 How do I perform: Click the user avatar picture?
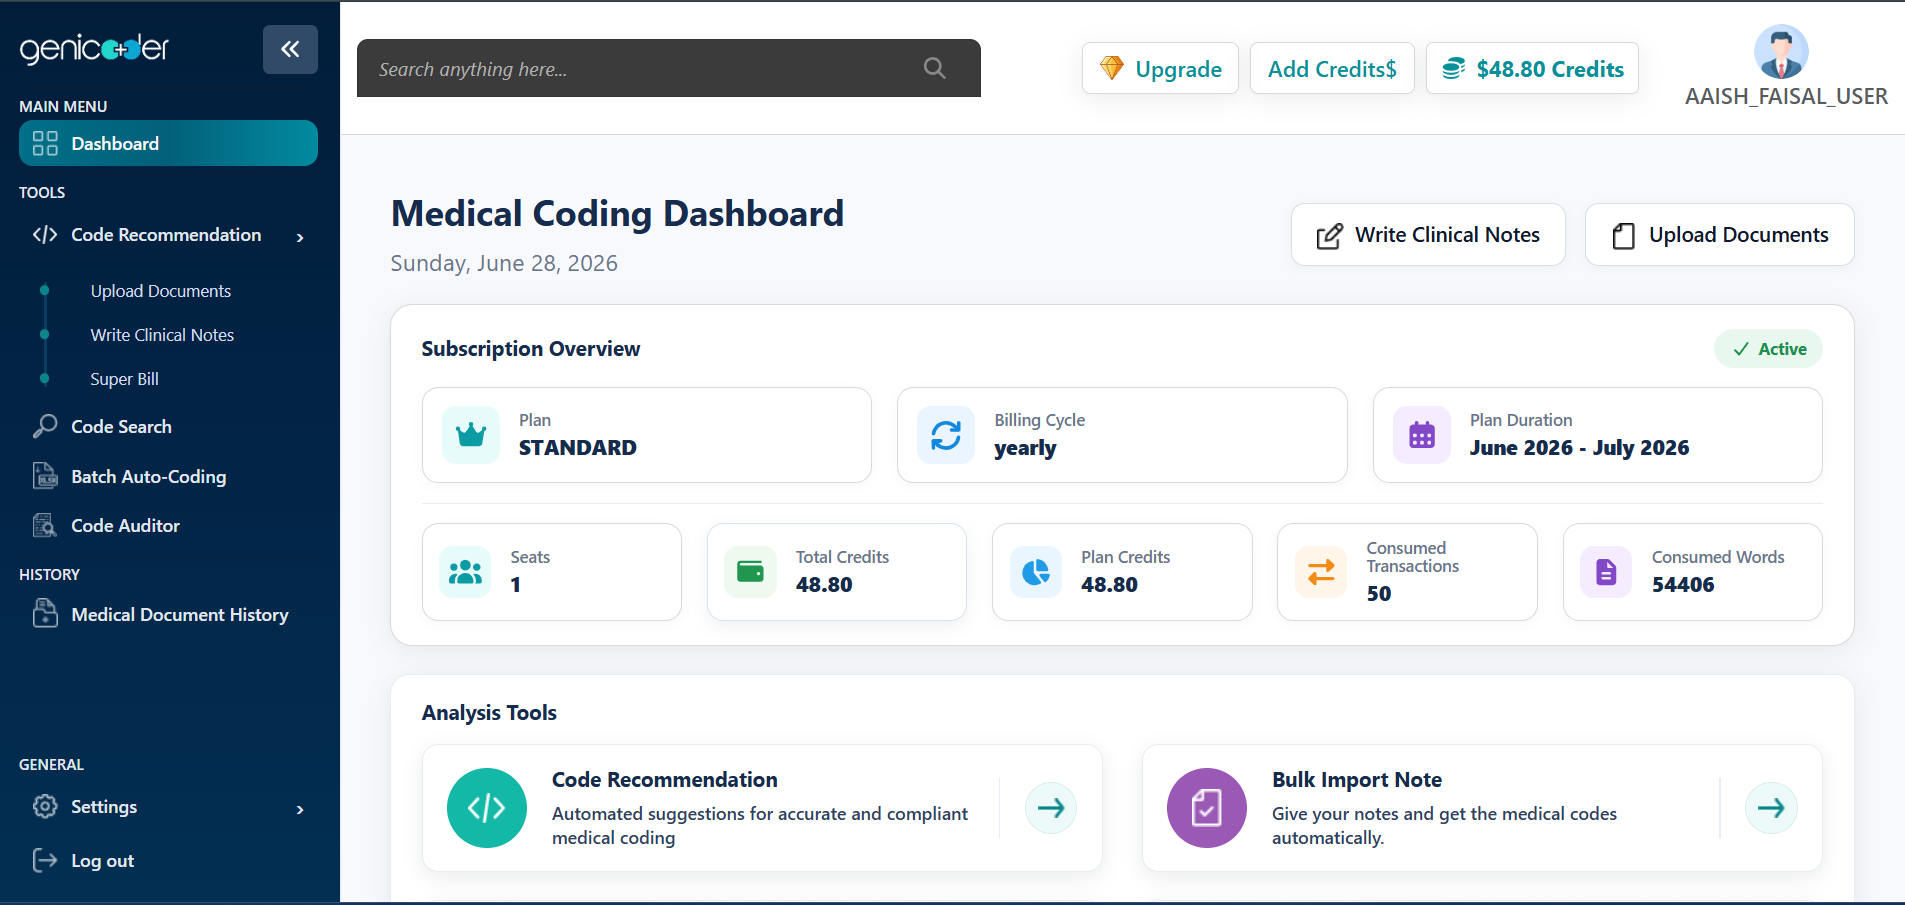[x=1781, y=52]
